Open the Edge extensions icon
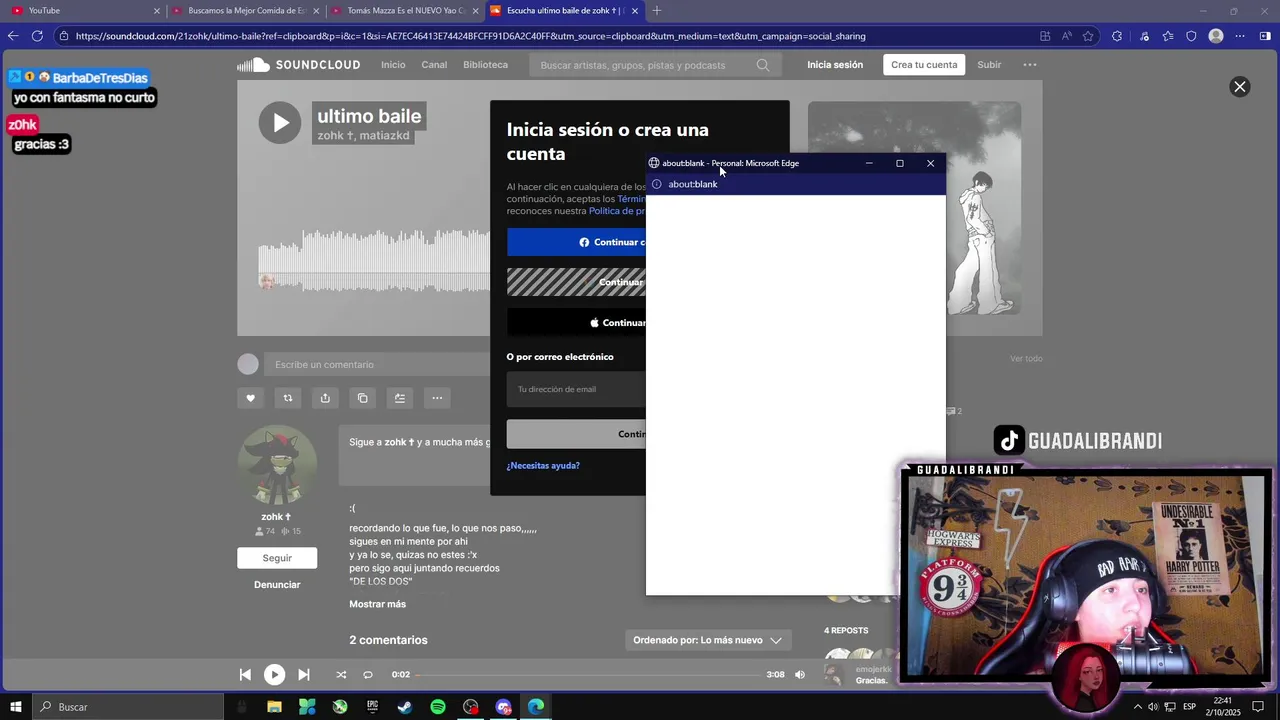Viewport: 1280px width, 720px height. 1117,36
